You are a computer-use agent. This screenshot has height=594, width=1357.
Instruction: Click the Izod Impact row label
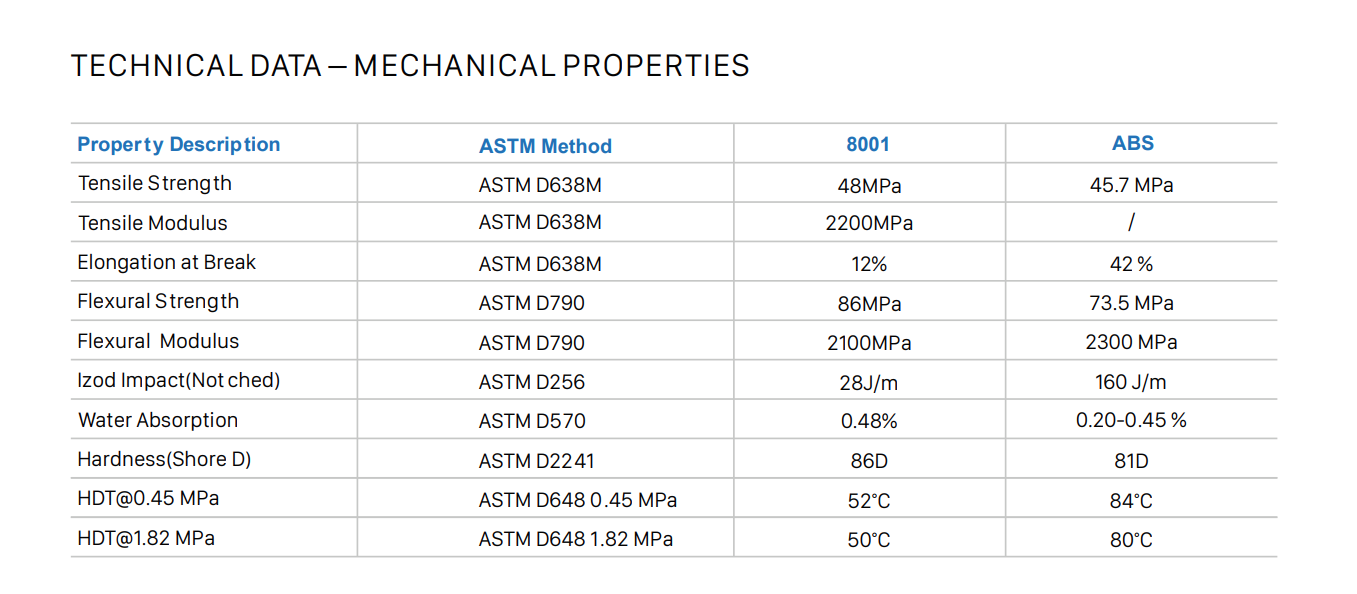click(179, 380)
